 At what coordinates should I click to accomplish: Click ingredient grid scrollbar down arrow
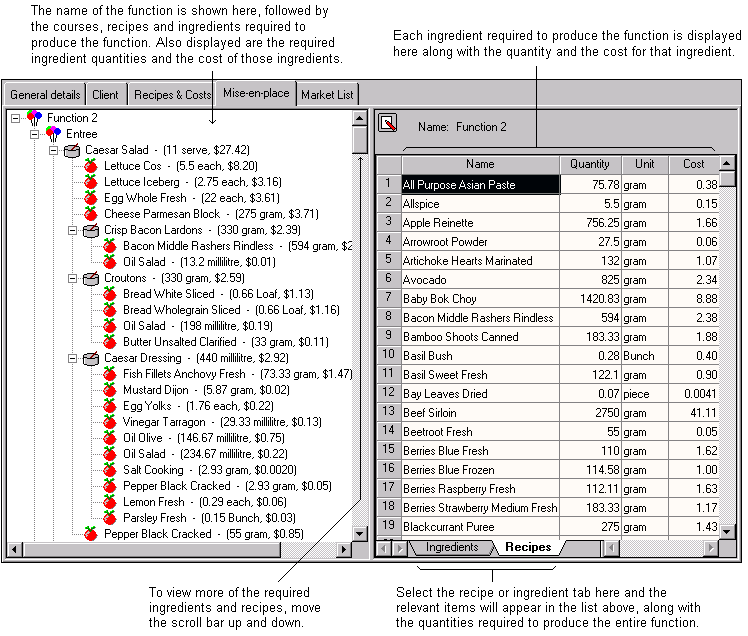727,531
